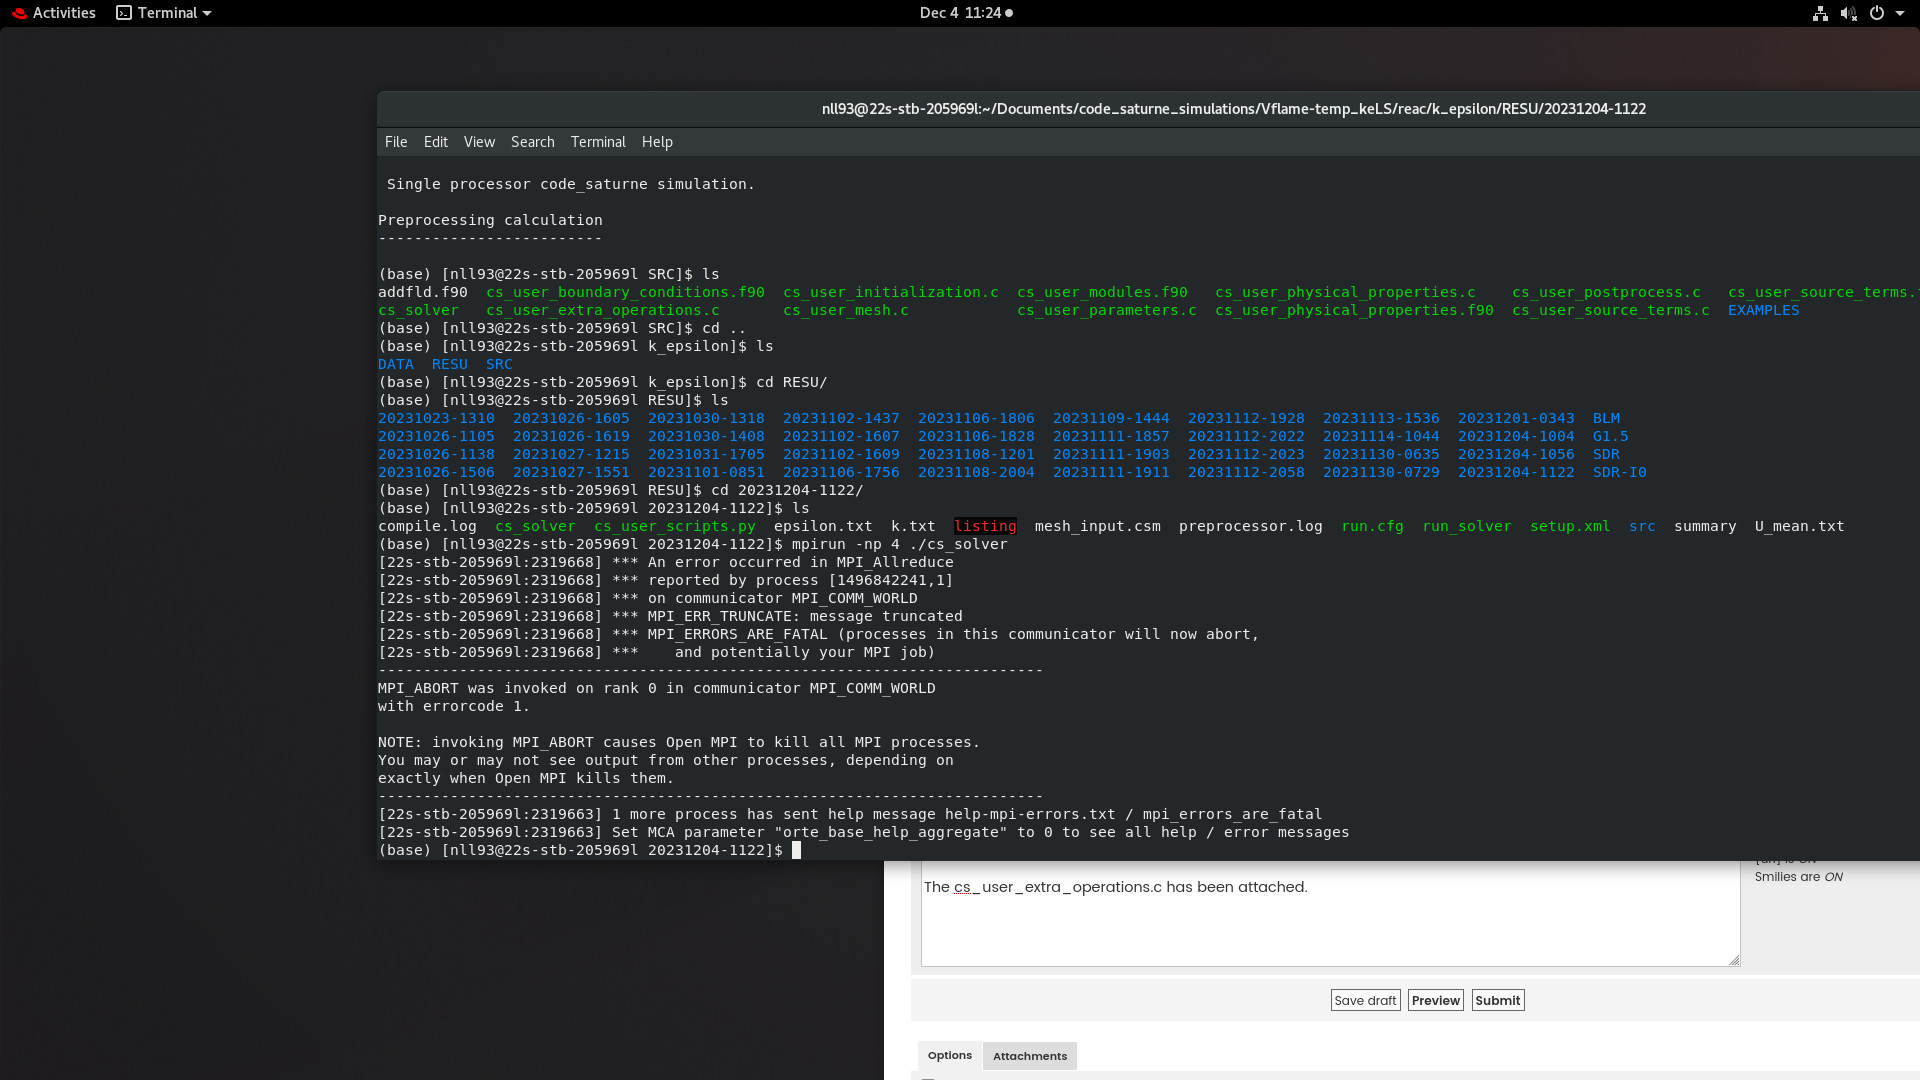1920x1080 pixels.
Task: Open the Help menu in terminal
Action: pos(657,142)
